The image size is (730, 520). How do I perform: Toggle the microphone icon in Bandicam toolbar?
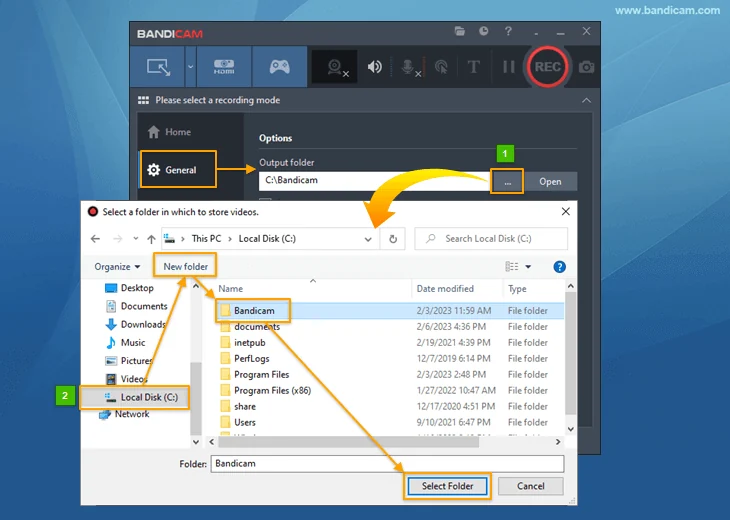click(408, 68)
